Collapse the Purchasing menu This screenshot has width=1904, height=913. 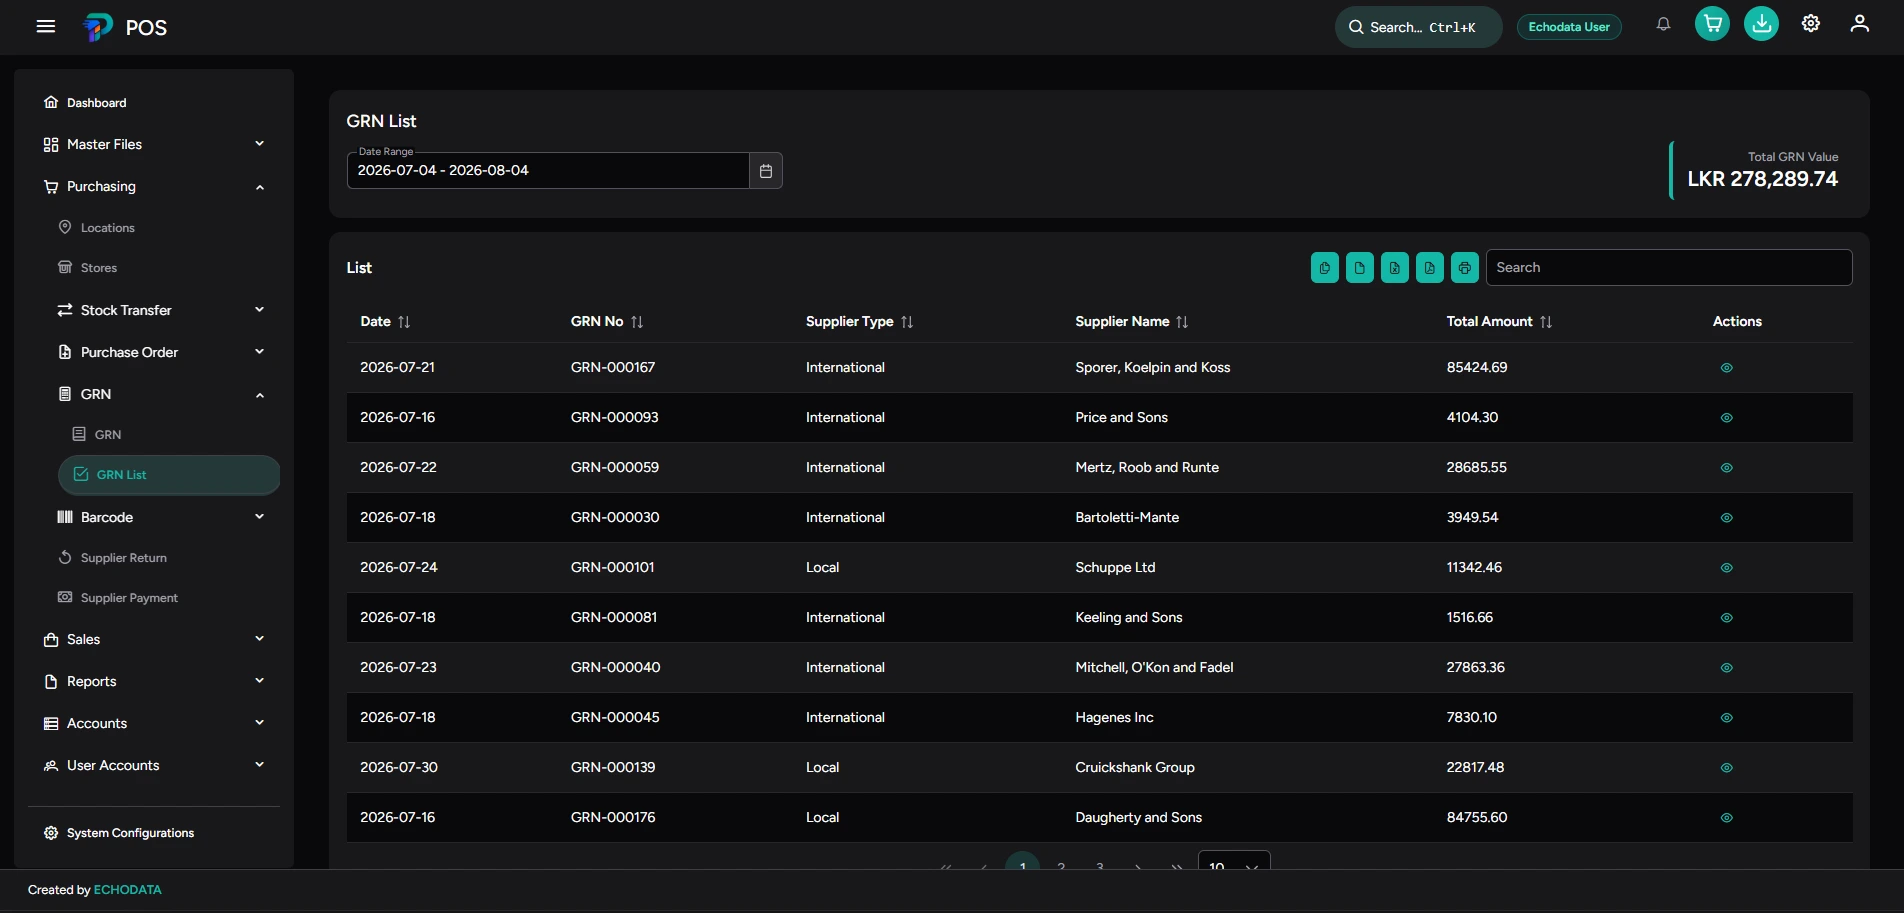(x=154, y=187)
